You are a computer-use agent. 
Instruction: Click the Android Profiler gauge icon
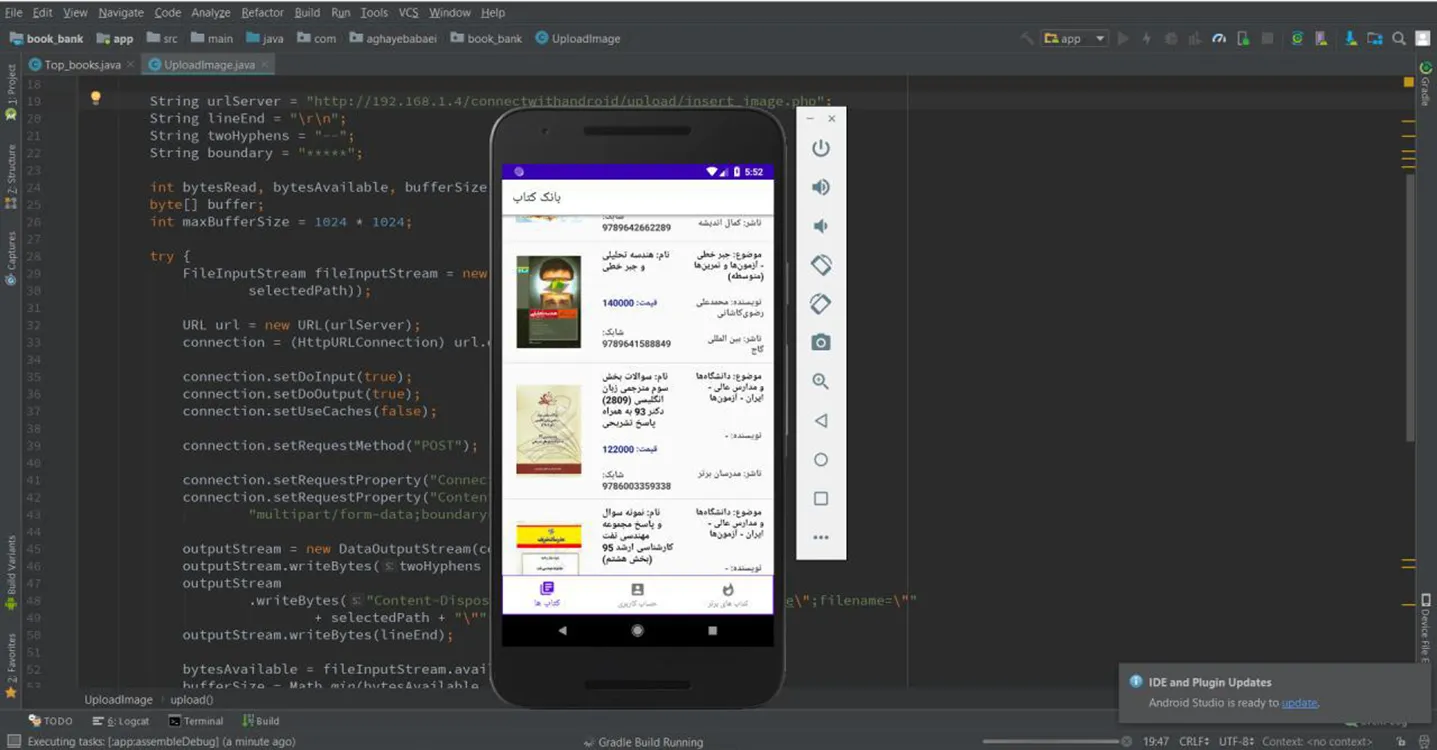coord(1218,39)
